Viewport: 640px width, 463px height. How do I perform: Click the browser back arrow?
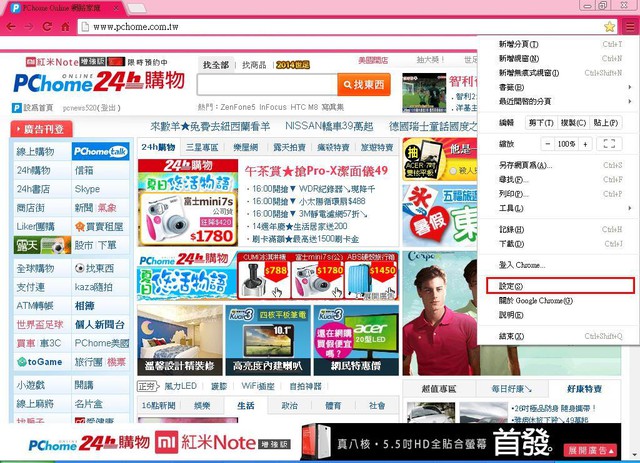(x=11, y=27)
